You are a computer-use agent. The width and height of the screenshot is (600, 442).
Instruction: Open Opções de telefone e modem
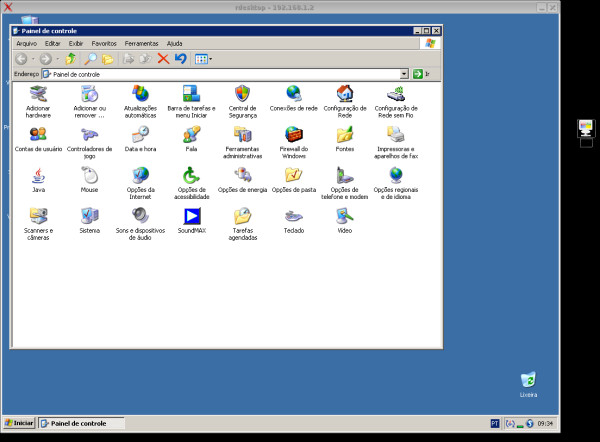coord(345,183)
